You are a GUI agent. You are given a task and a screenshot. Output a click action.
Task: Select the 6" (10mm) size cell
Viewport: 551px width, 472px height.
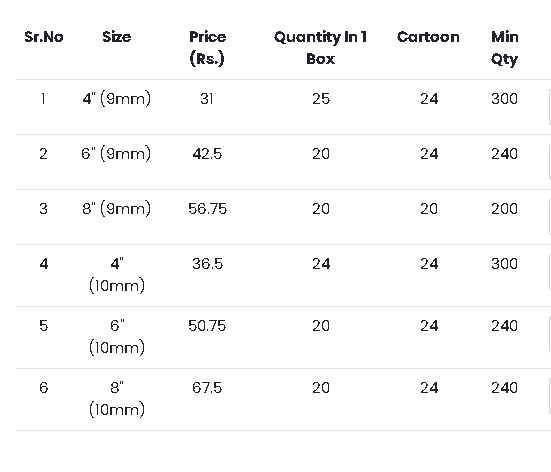tap(117, 337)
